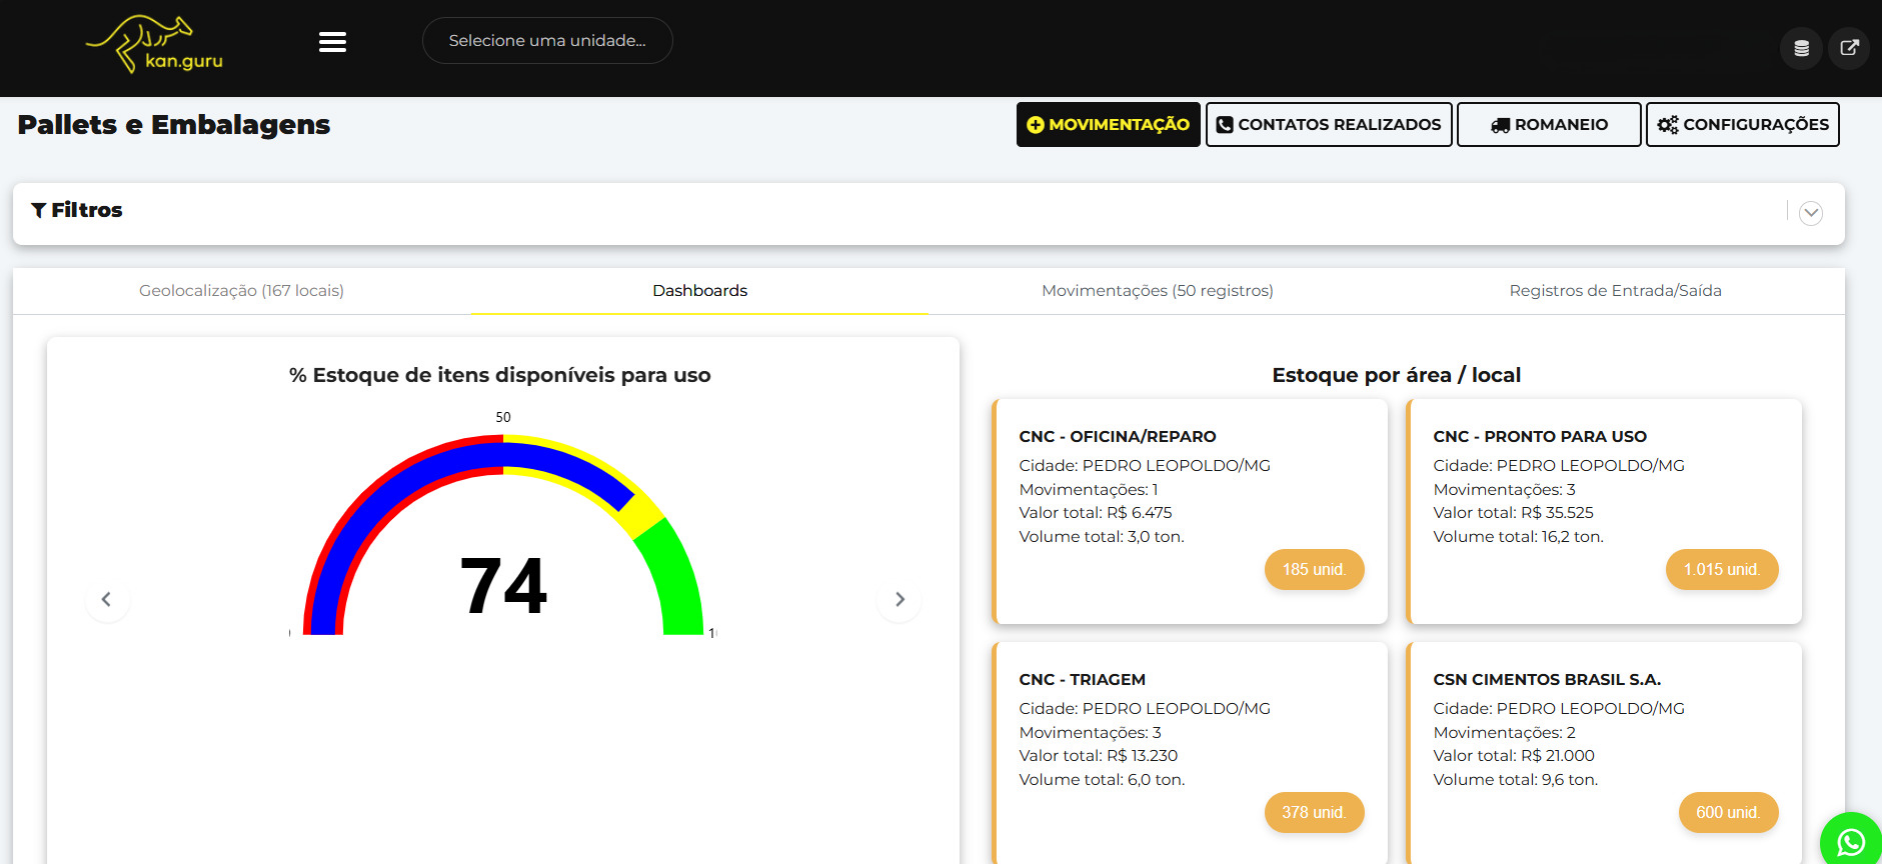This screenshot has height=864, width=1882.
Task: Open WhatsApp chat bubble
Action: (1851, 842)
